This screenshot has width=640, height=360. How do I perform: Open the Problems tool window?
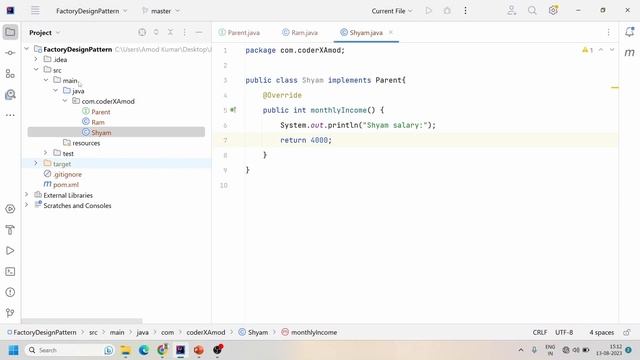[10, 292]
